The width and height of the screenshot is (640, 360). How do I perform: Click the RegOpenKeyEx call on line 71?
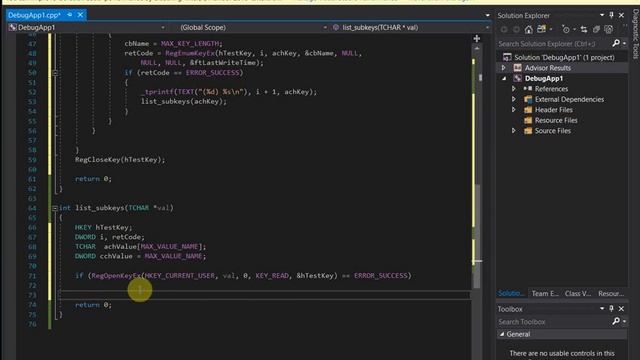coord(116,276)
